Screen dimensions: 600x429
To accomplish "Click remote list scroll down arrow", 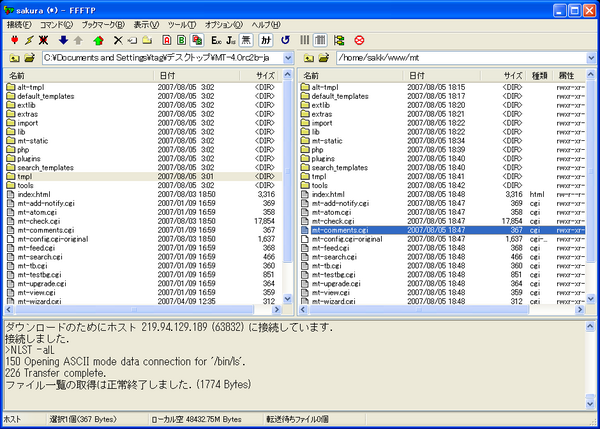I will click(x=591, y=299).
